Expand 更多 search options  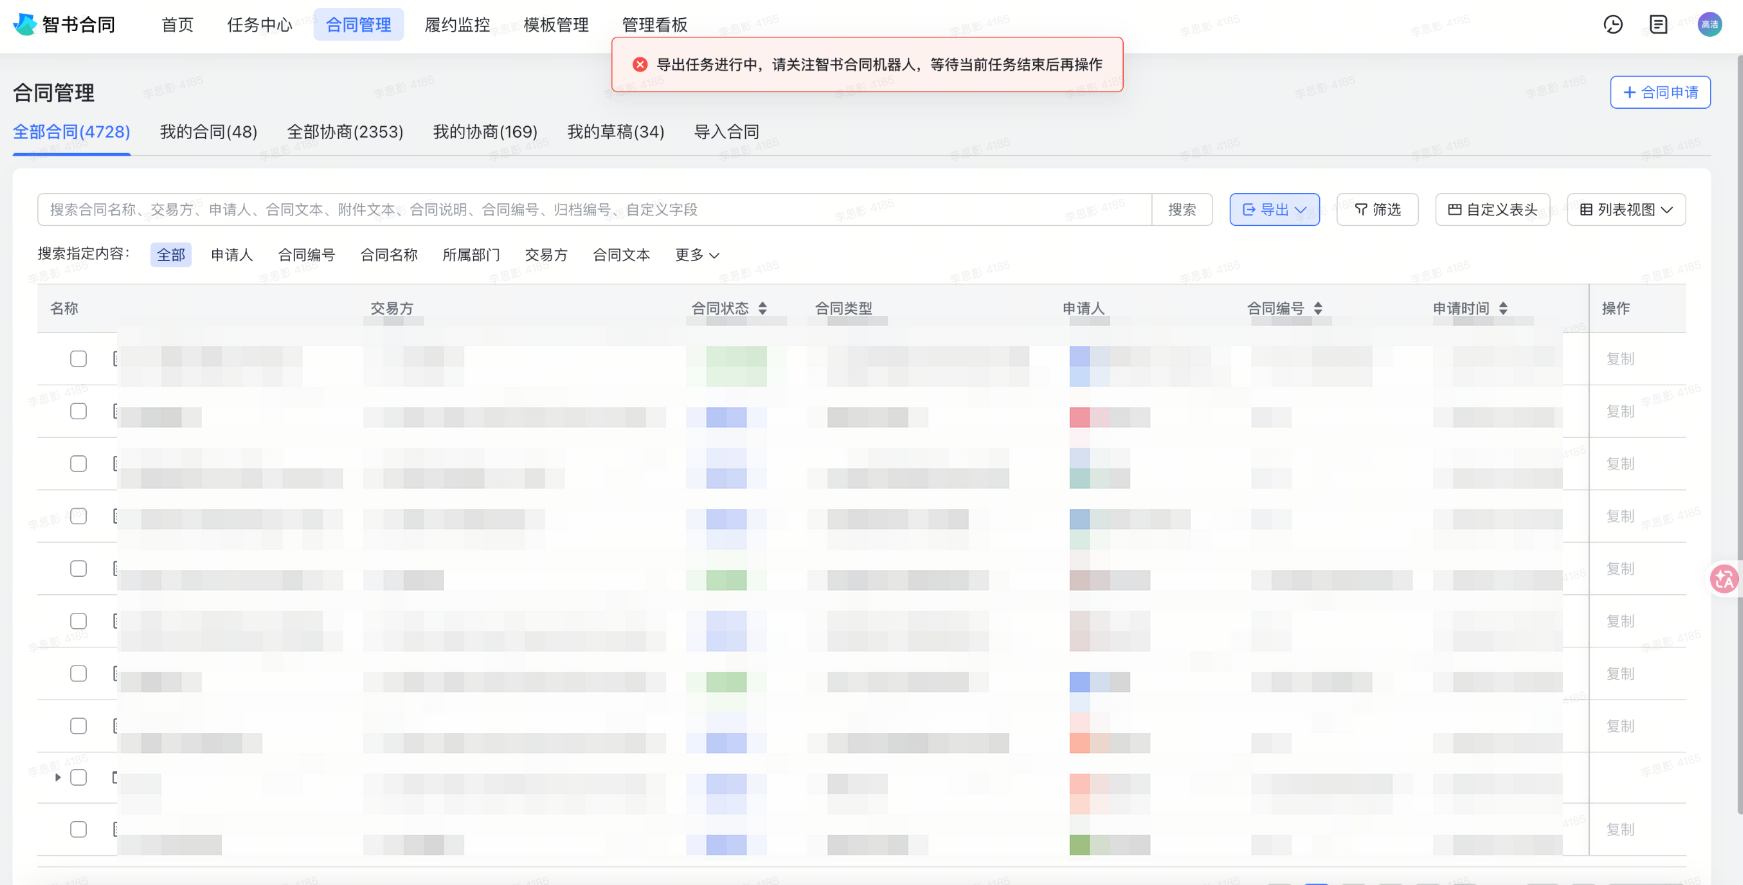pos(697,255)
